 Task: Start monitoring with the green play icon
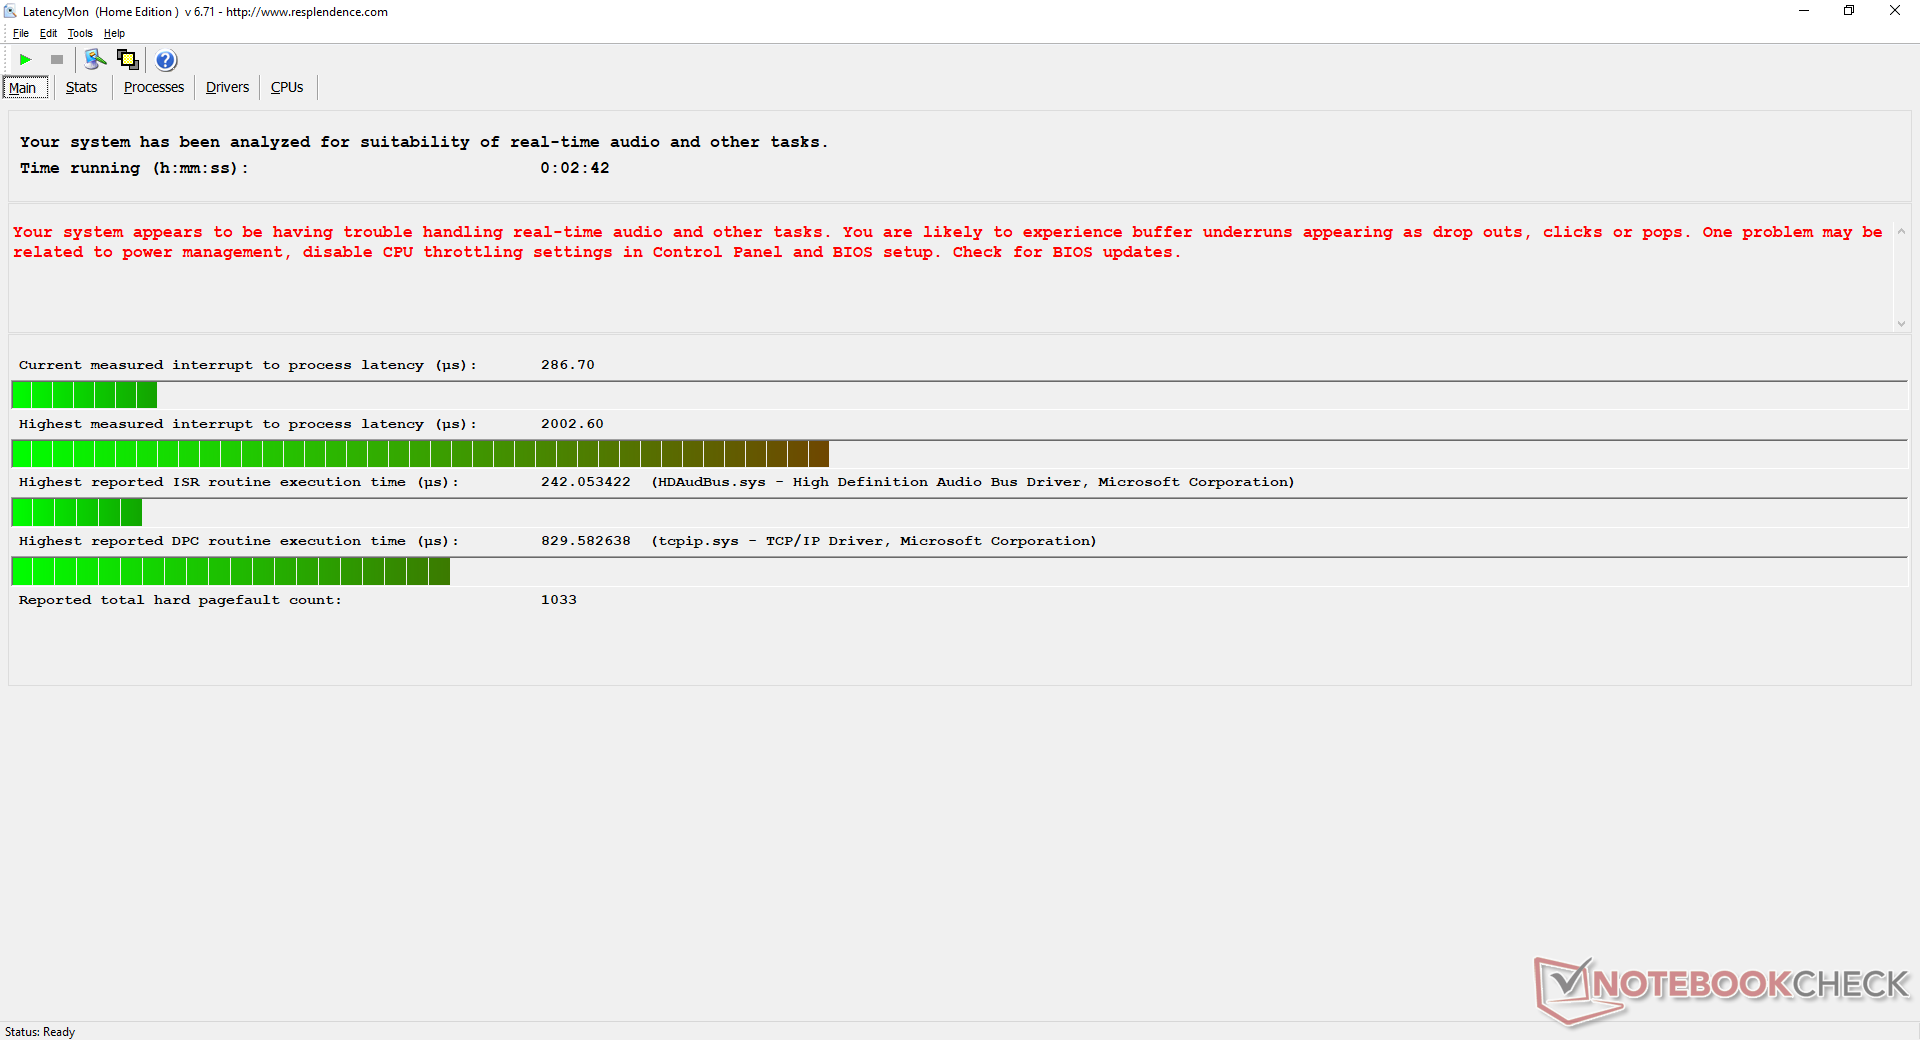[x=26, y=60]
